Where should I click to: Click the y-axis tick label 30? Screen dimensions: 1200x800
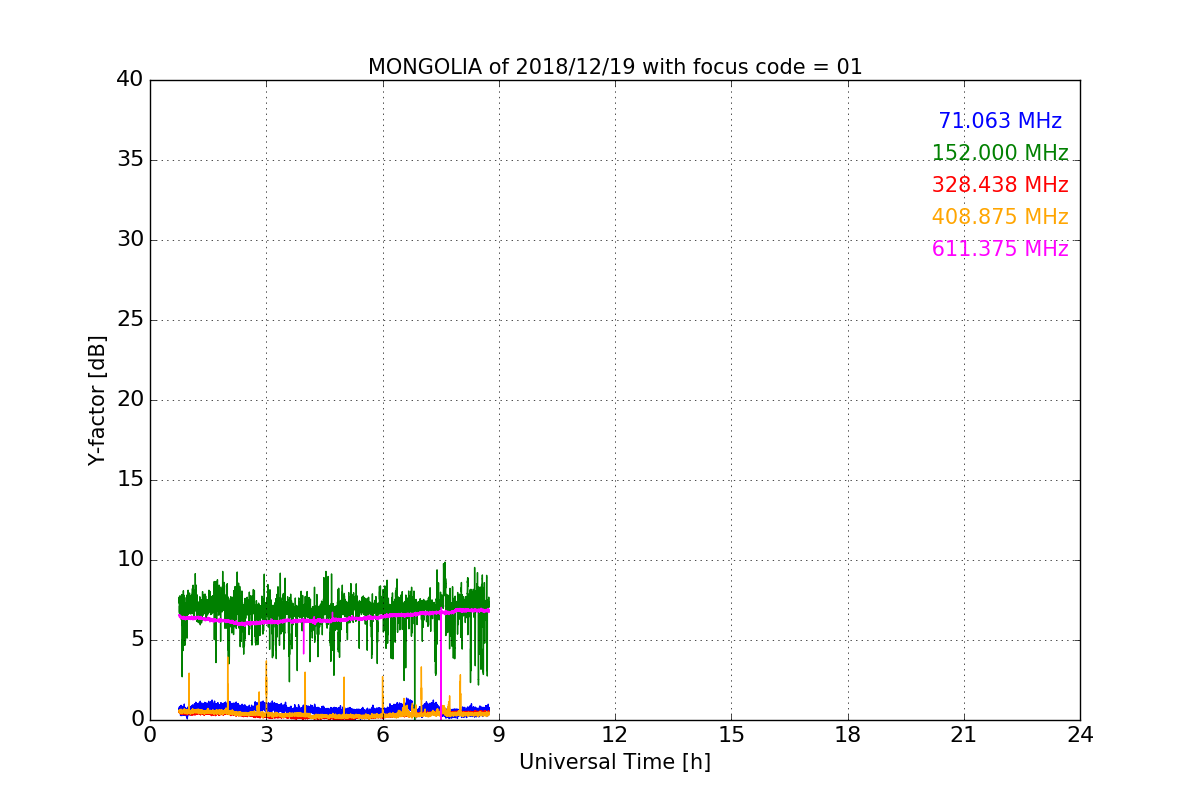point(130,240)
